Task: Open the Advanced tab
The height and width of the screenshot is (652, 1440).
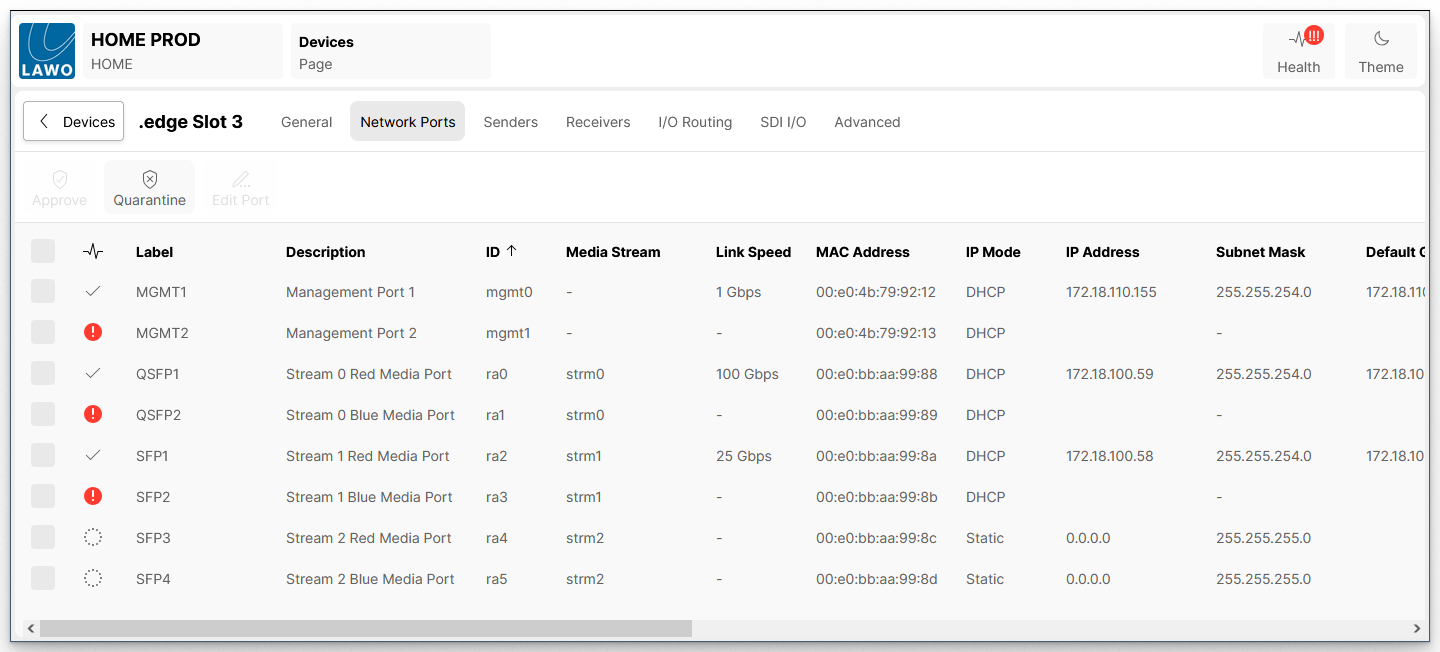Action: point(867,122)
